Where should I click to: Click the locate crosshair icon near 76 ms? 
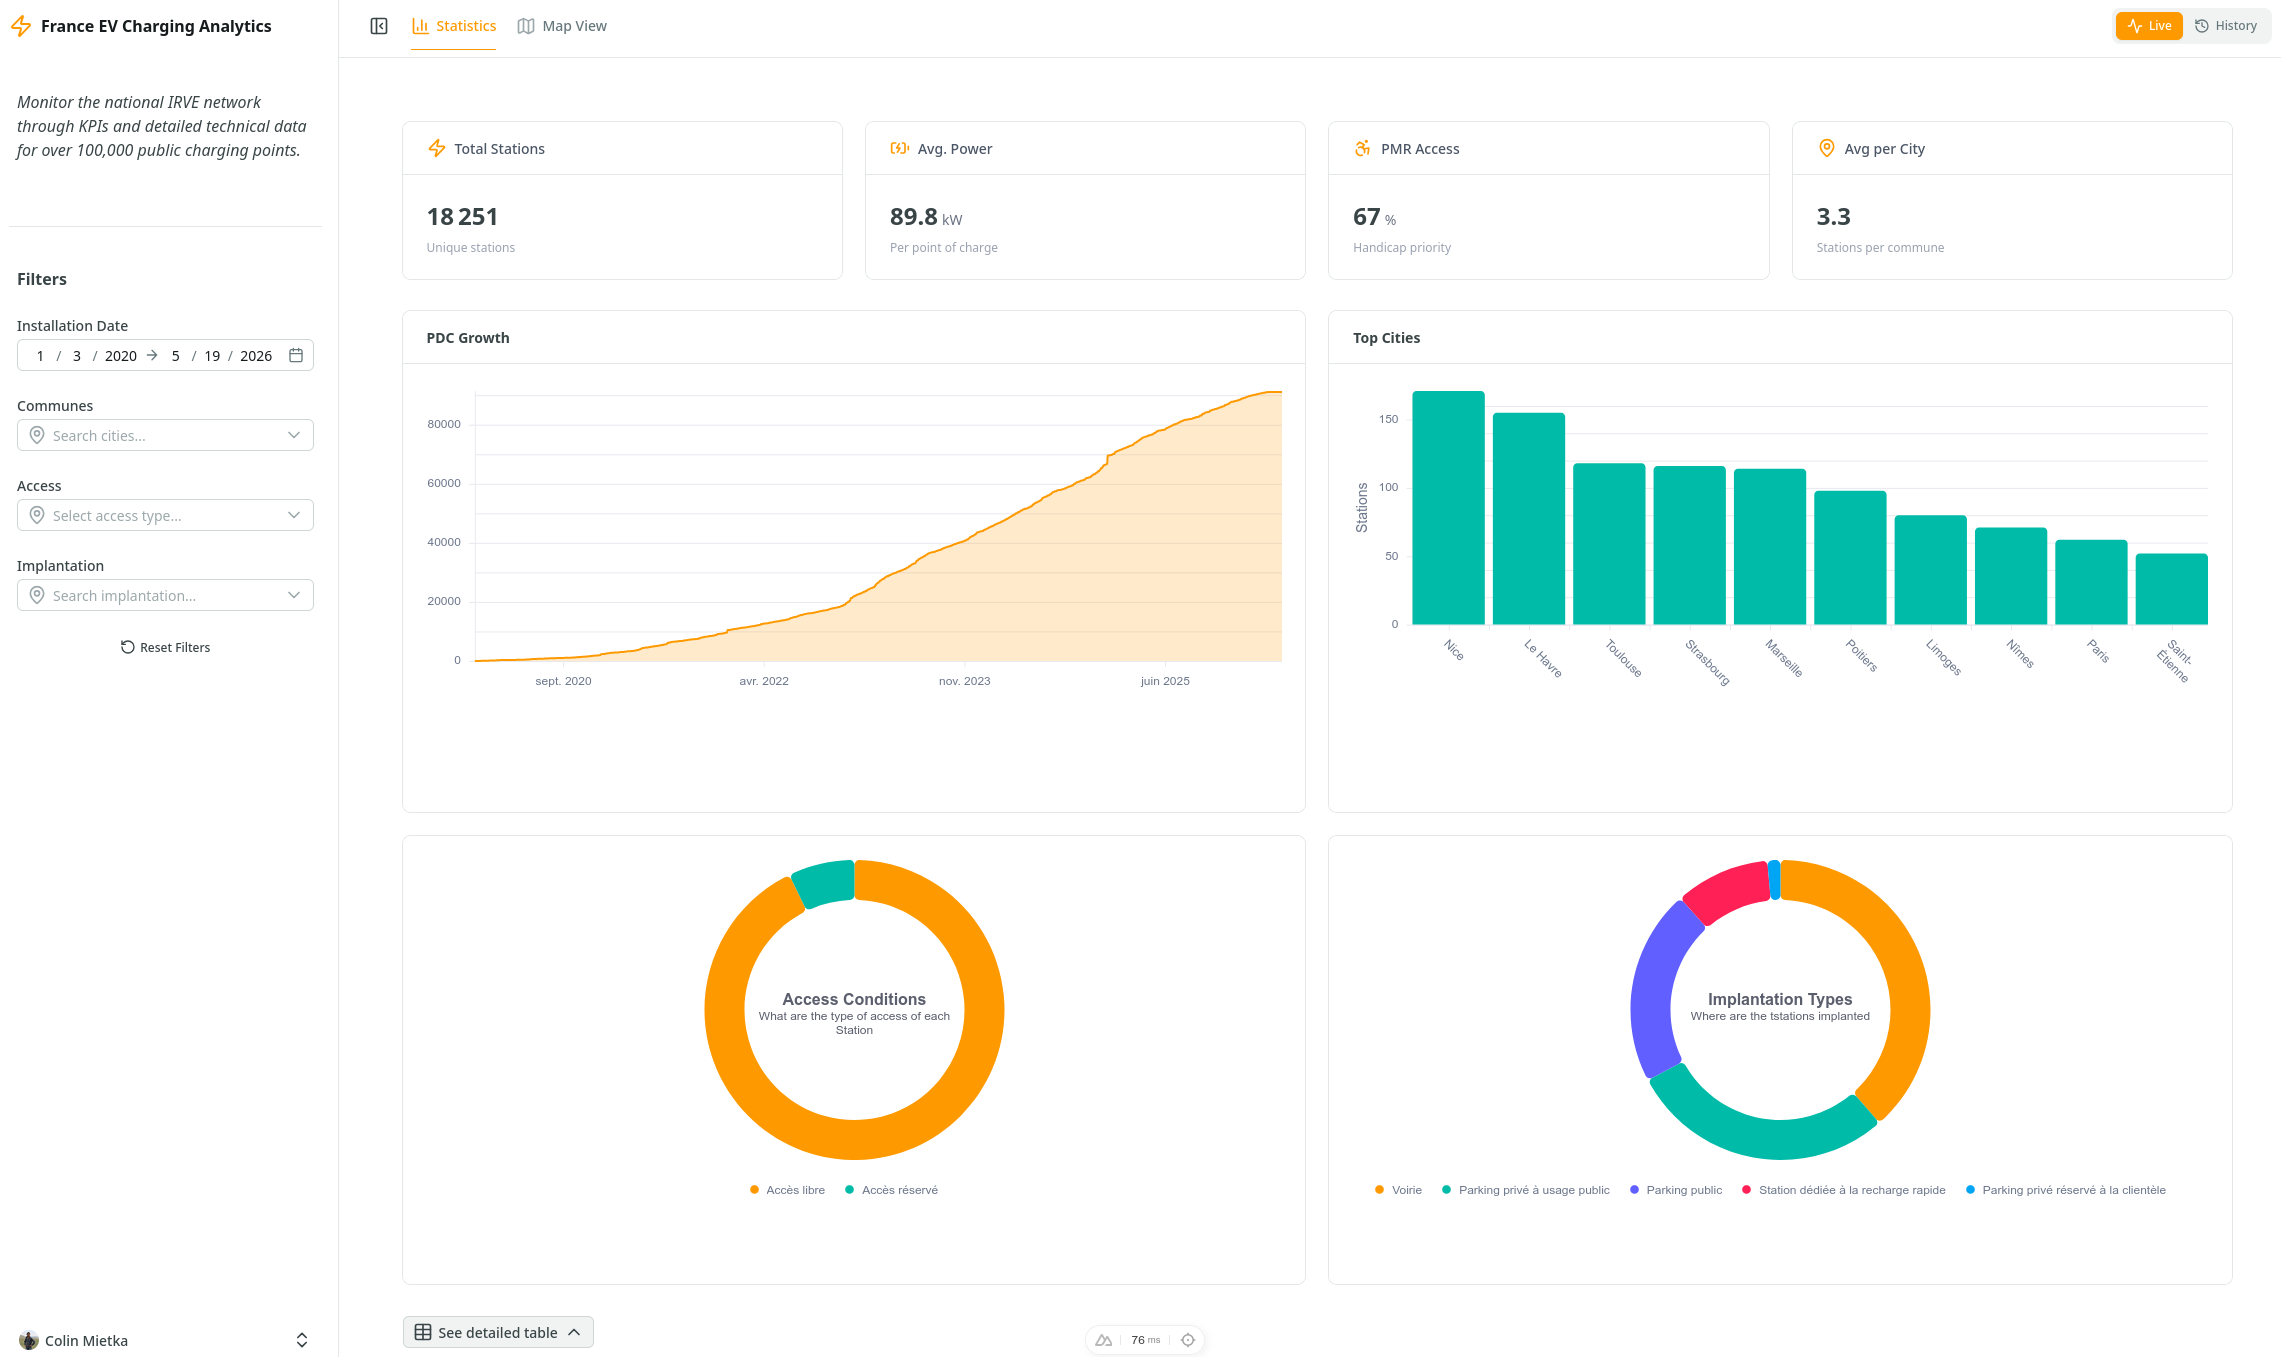click(1187, 1339)
